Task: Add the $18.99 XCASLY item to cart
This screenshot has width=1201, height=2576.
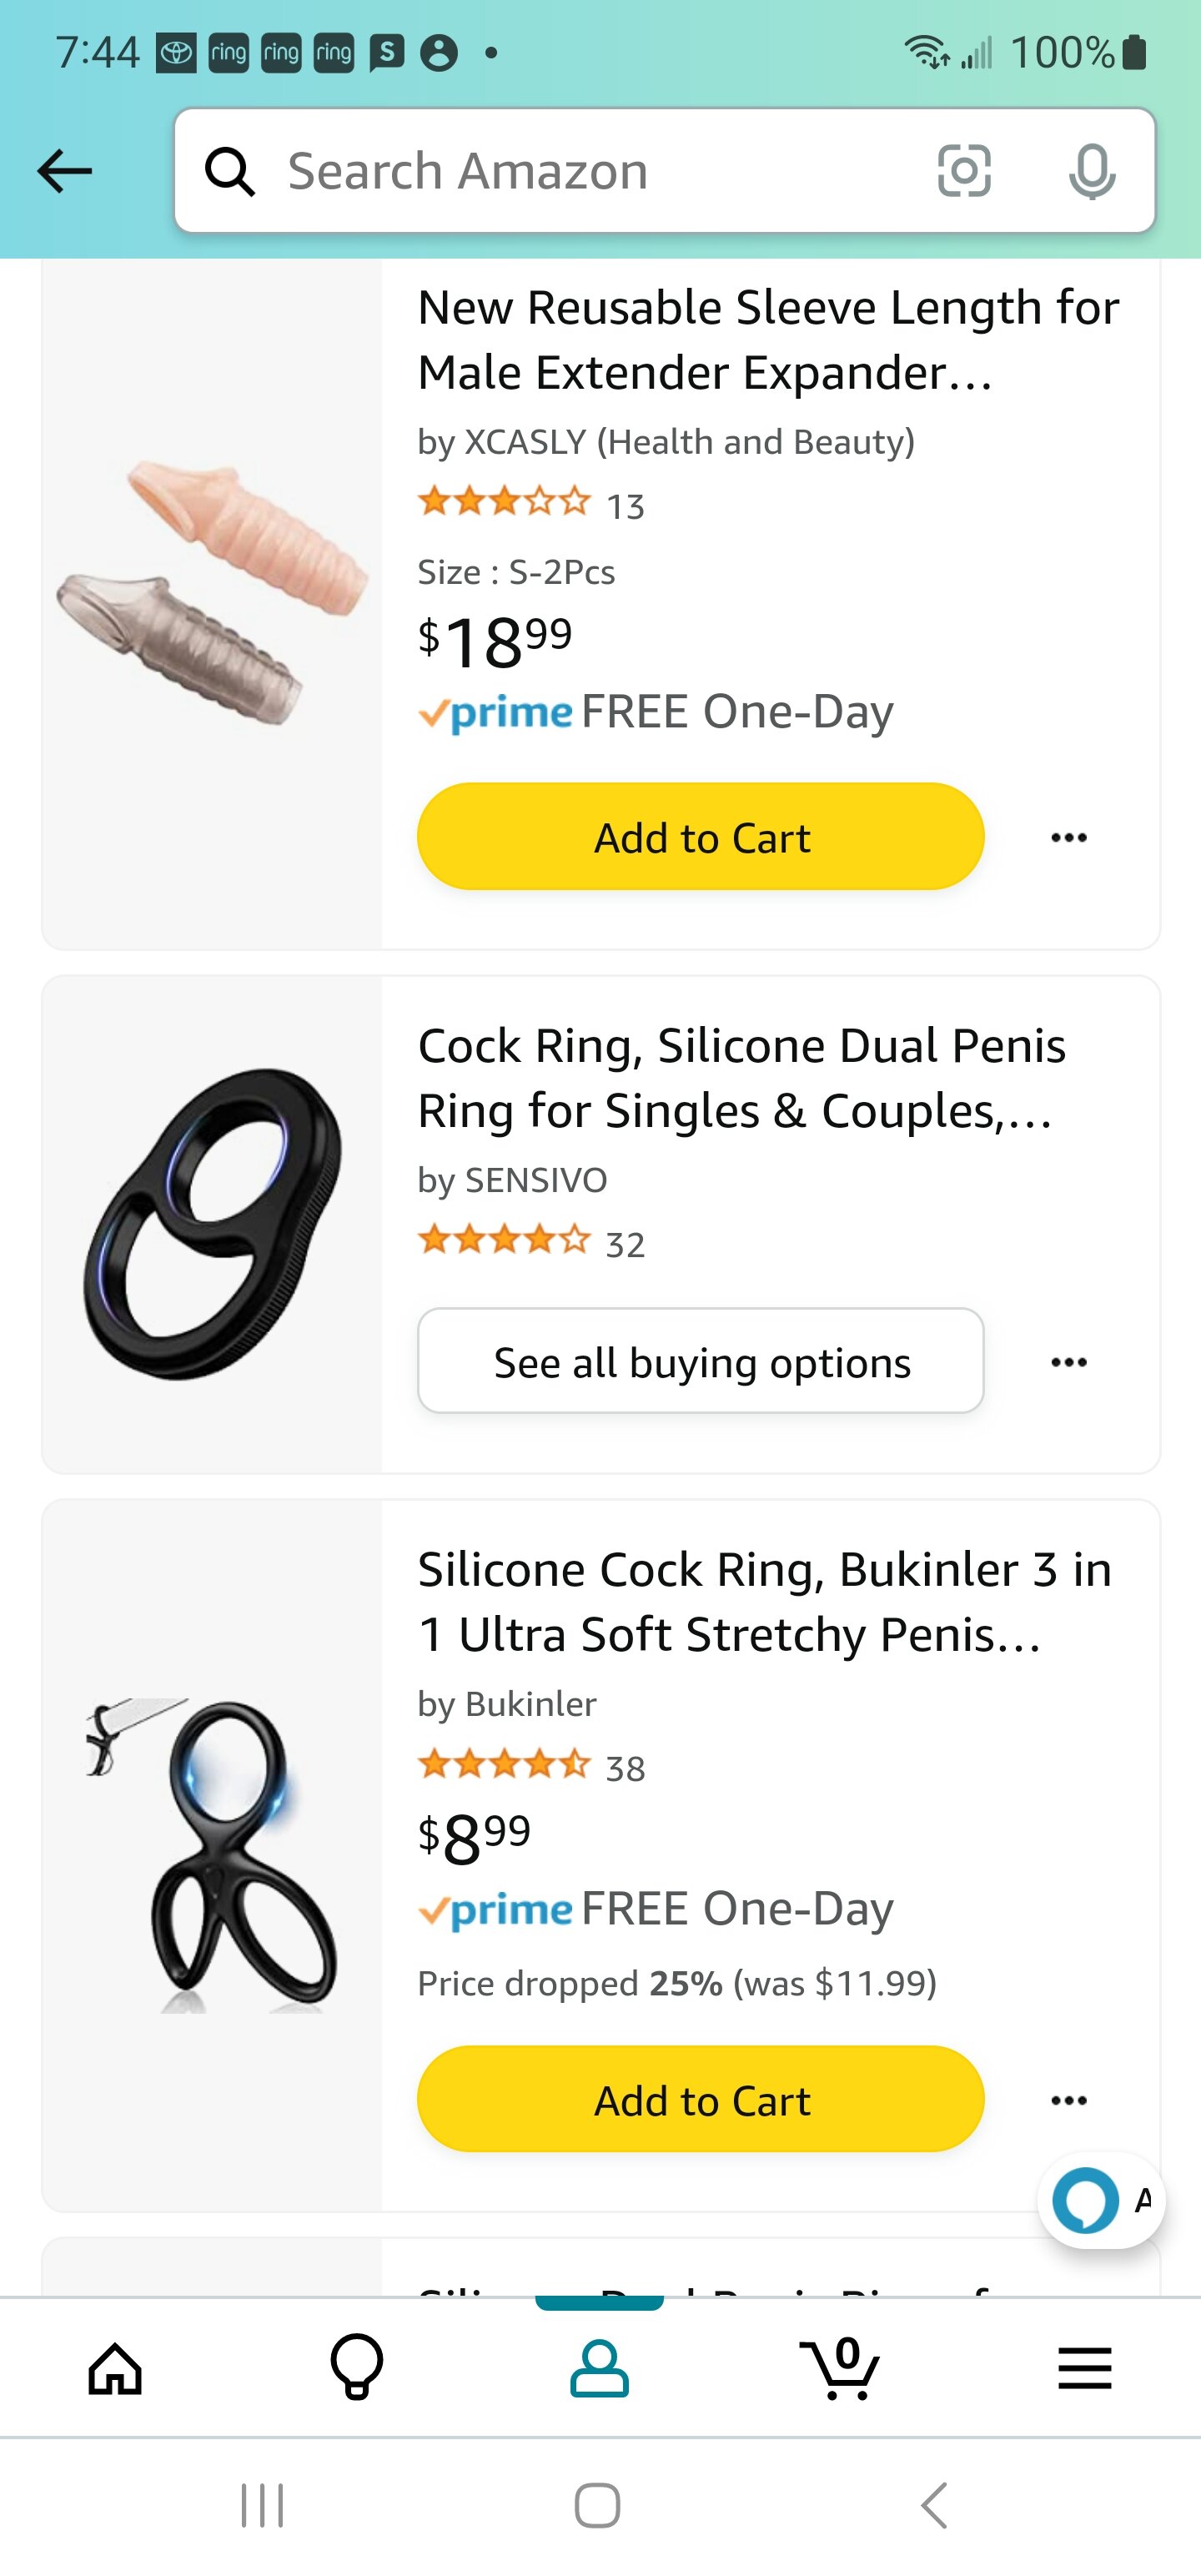Action: pos(701,837)
